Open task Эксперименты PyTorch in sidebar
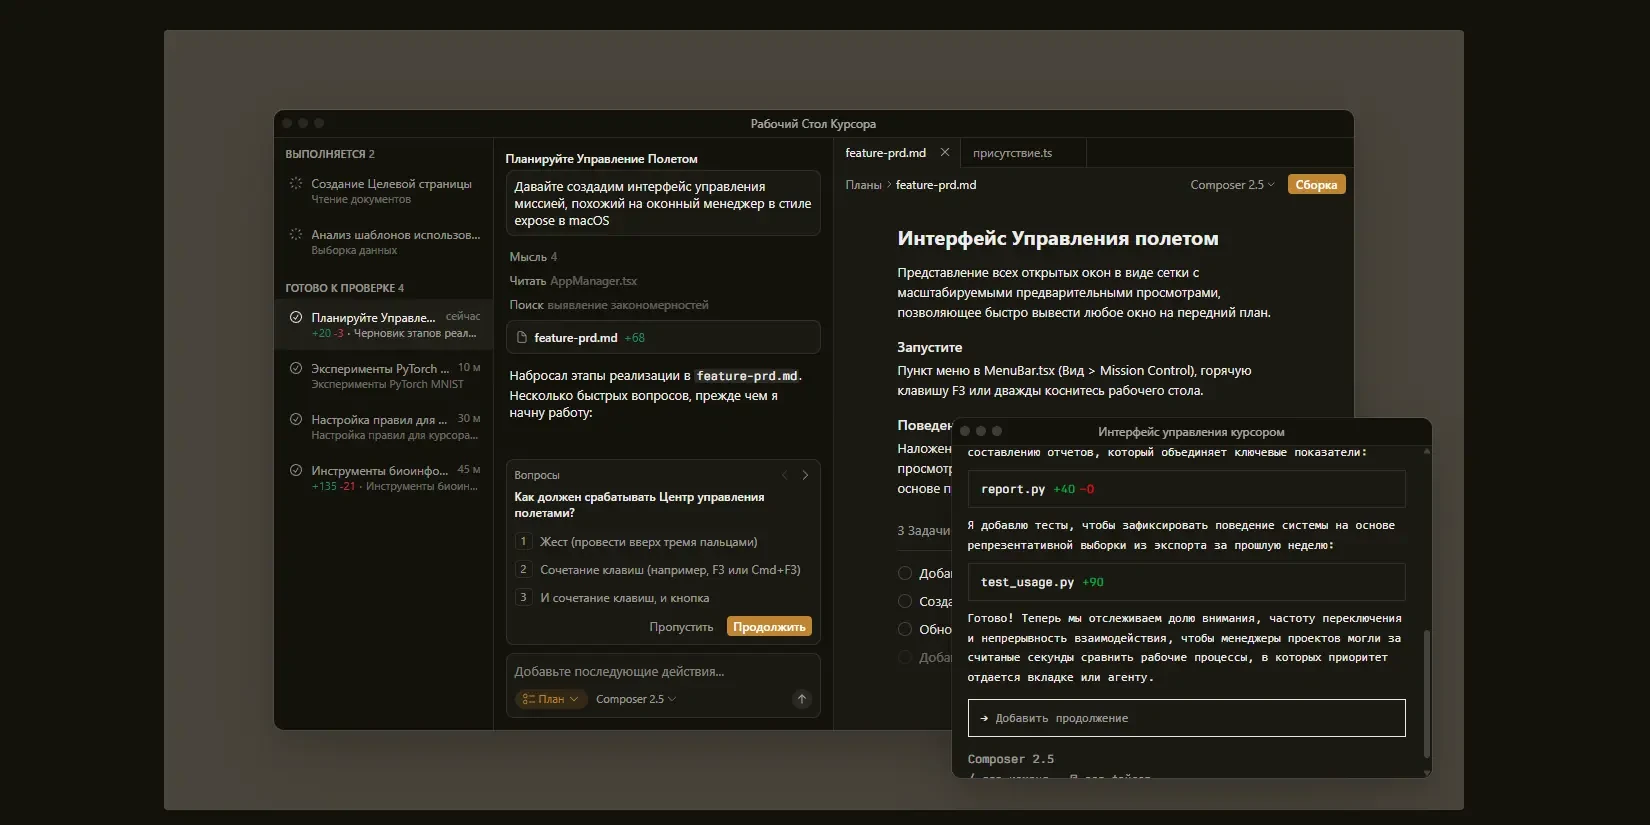This screenshot has width=1650, height=825. [384, 376]
